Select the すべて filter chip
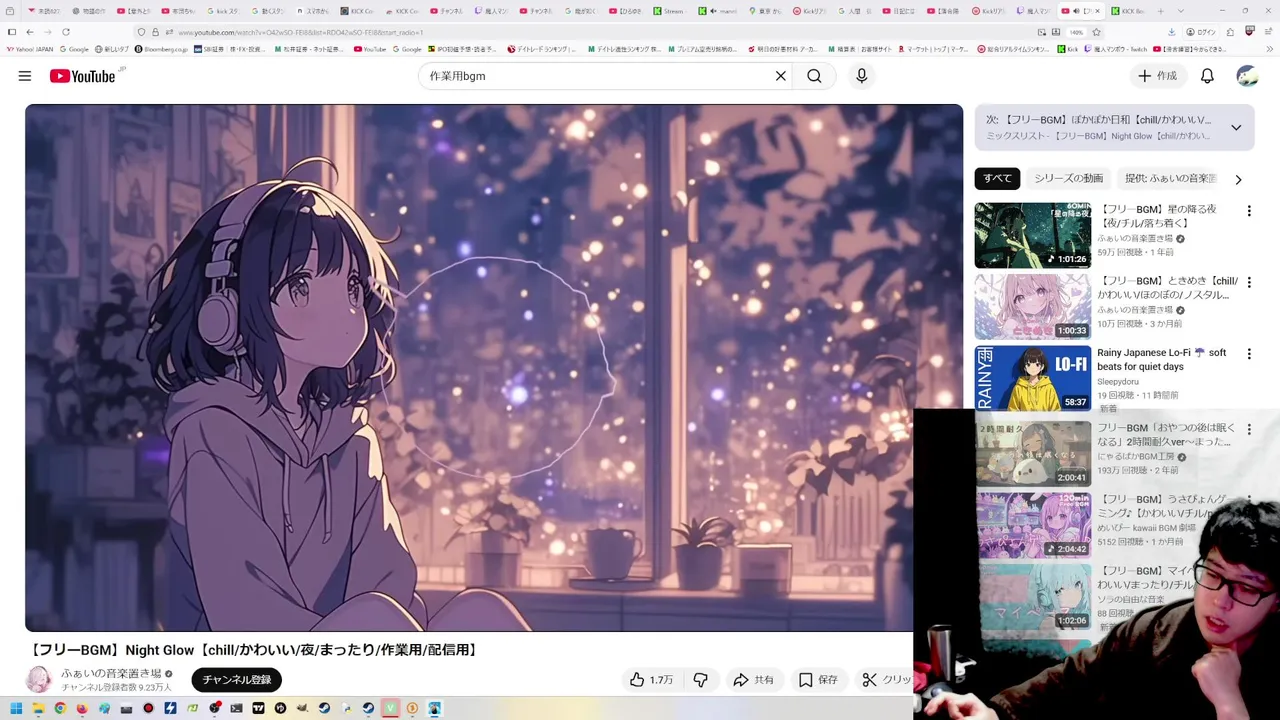 [997, 178]
